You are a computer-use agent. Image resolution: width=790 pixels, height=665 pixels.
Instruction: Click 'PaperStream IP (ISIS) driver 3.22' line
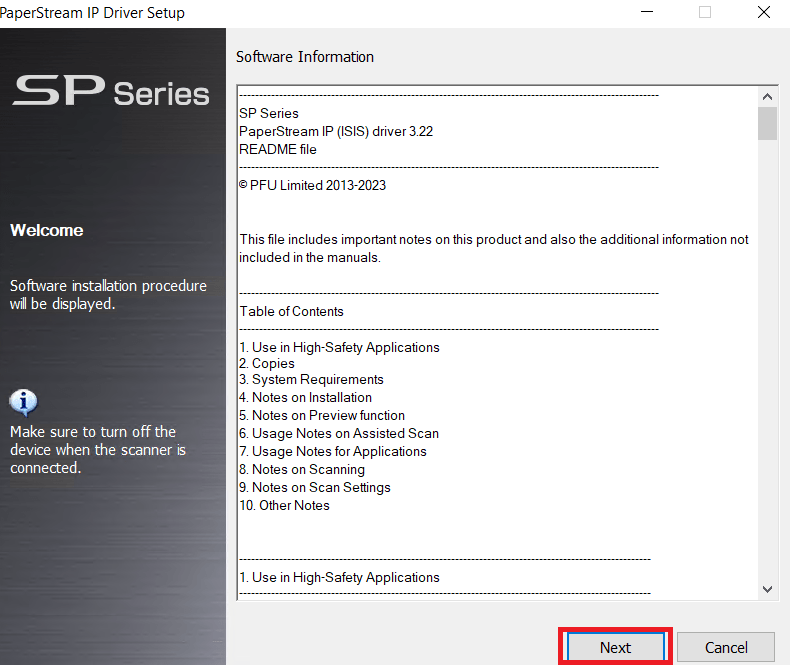(x=336, y=131)
